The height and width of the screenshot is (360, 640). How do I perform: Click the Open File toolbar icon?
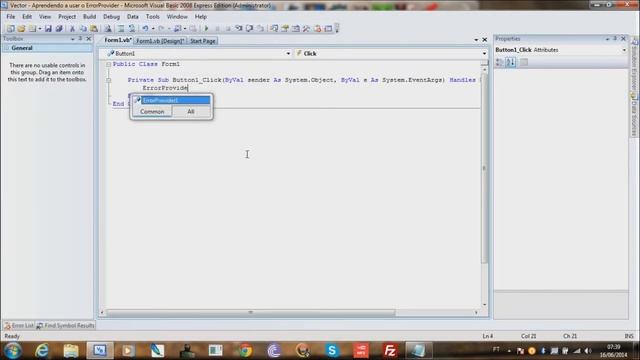coord(21,29)
